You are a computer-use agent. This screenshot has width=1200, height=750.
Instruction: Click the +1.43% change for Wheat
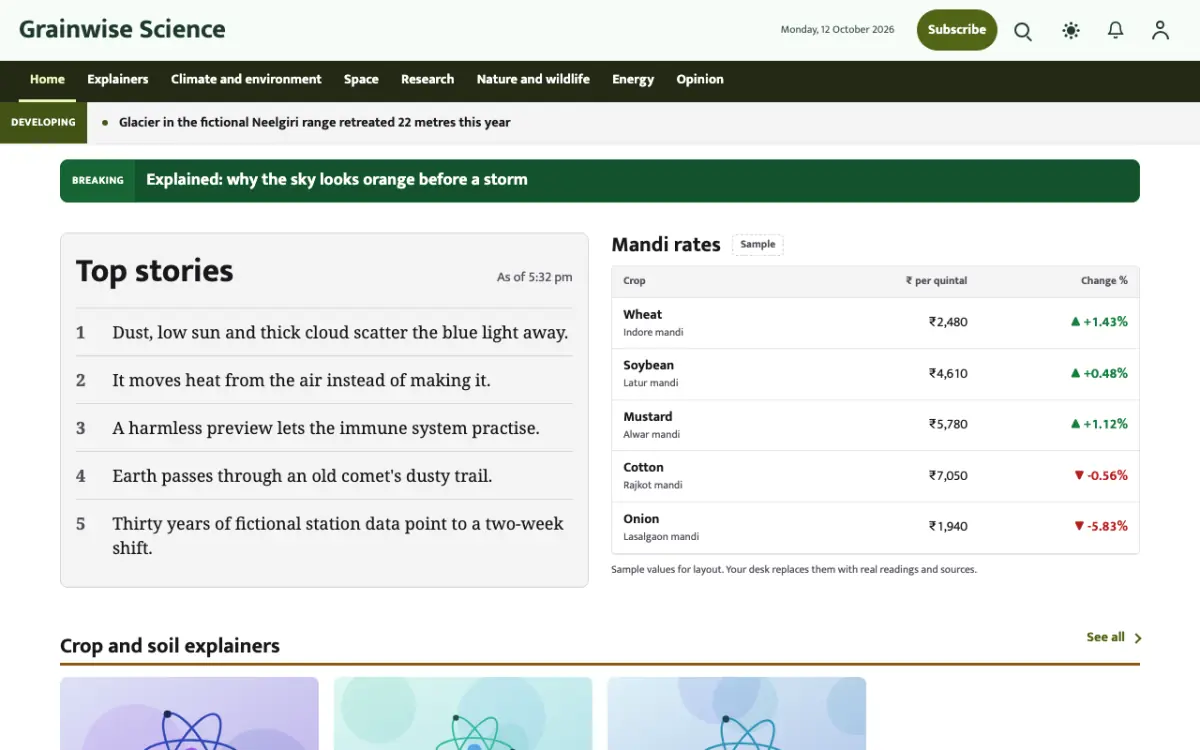pyautogui.click(x=1099, y=322)
